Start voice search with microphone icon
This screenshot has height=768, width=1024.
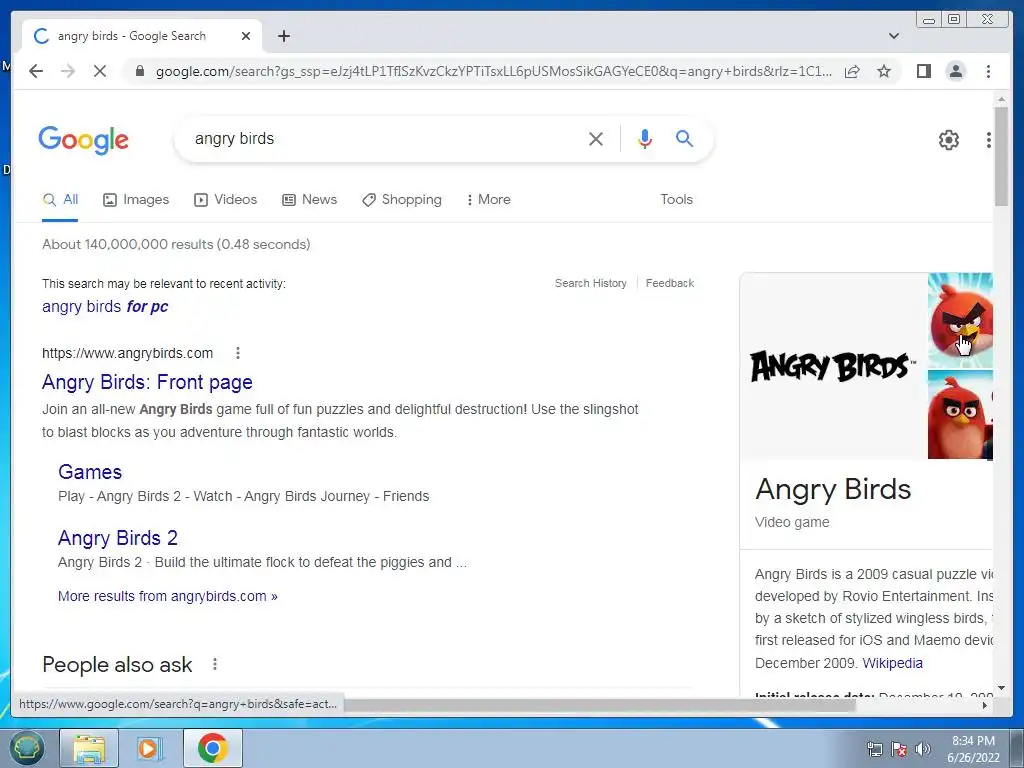pyautogui.click(x=645, y=138)
